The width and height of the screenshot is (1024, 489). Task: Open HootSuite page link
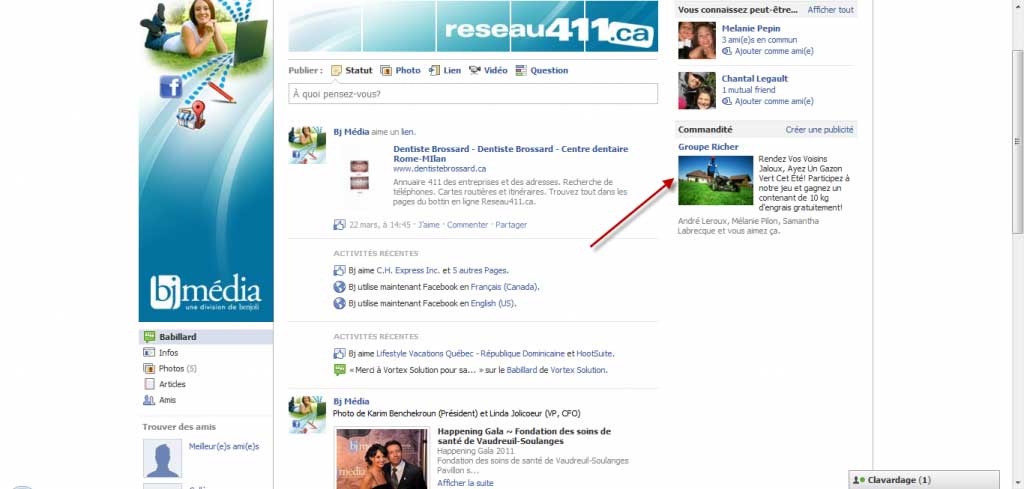click(594, 353)
